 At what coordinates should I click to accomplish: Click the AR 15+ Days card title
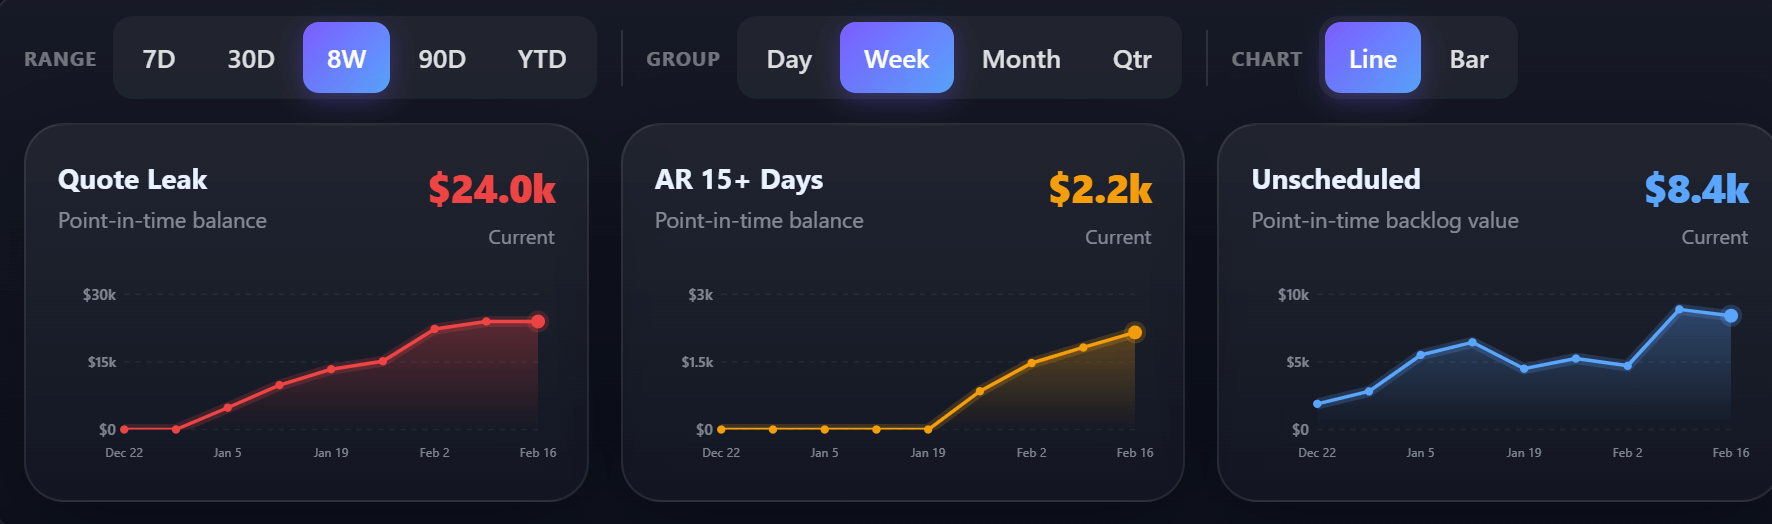[x=739, y=180]
